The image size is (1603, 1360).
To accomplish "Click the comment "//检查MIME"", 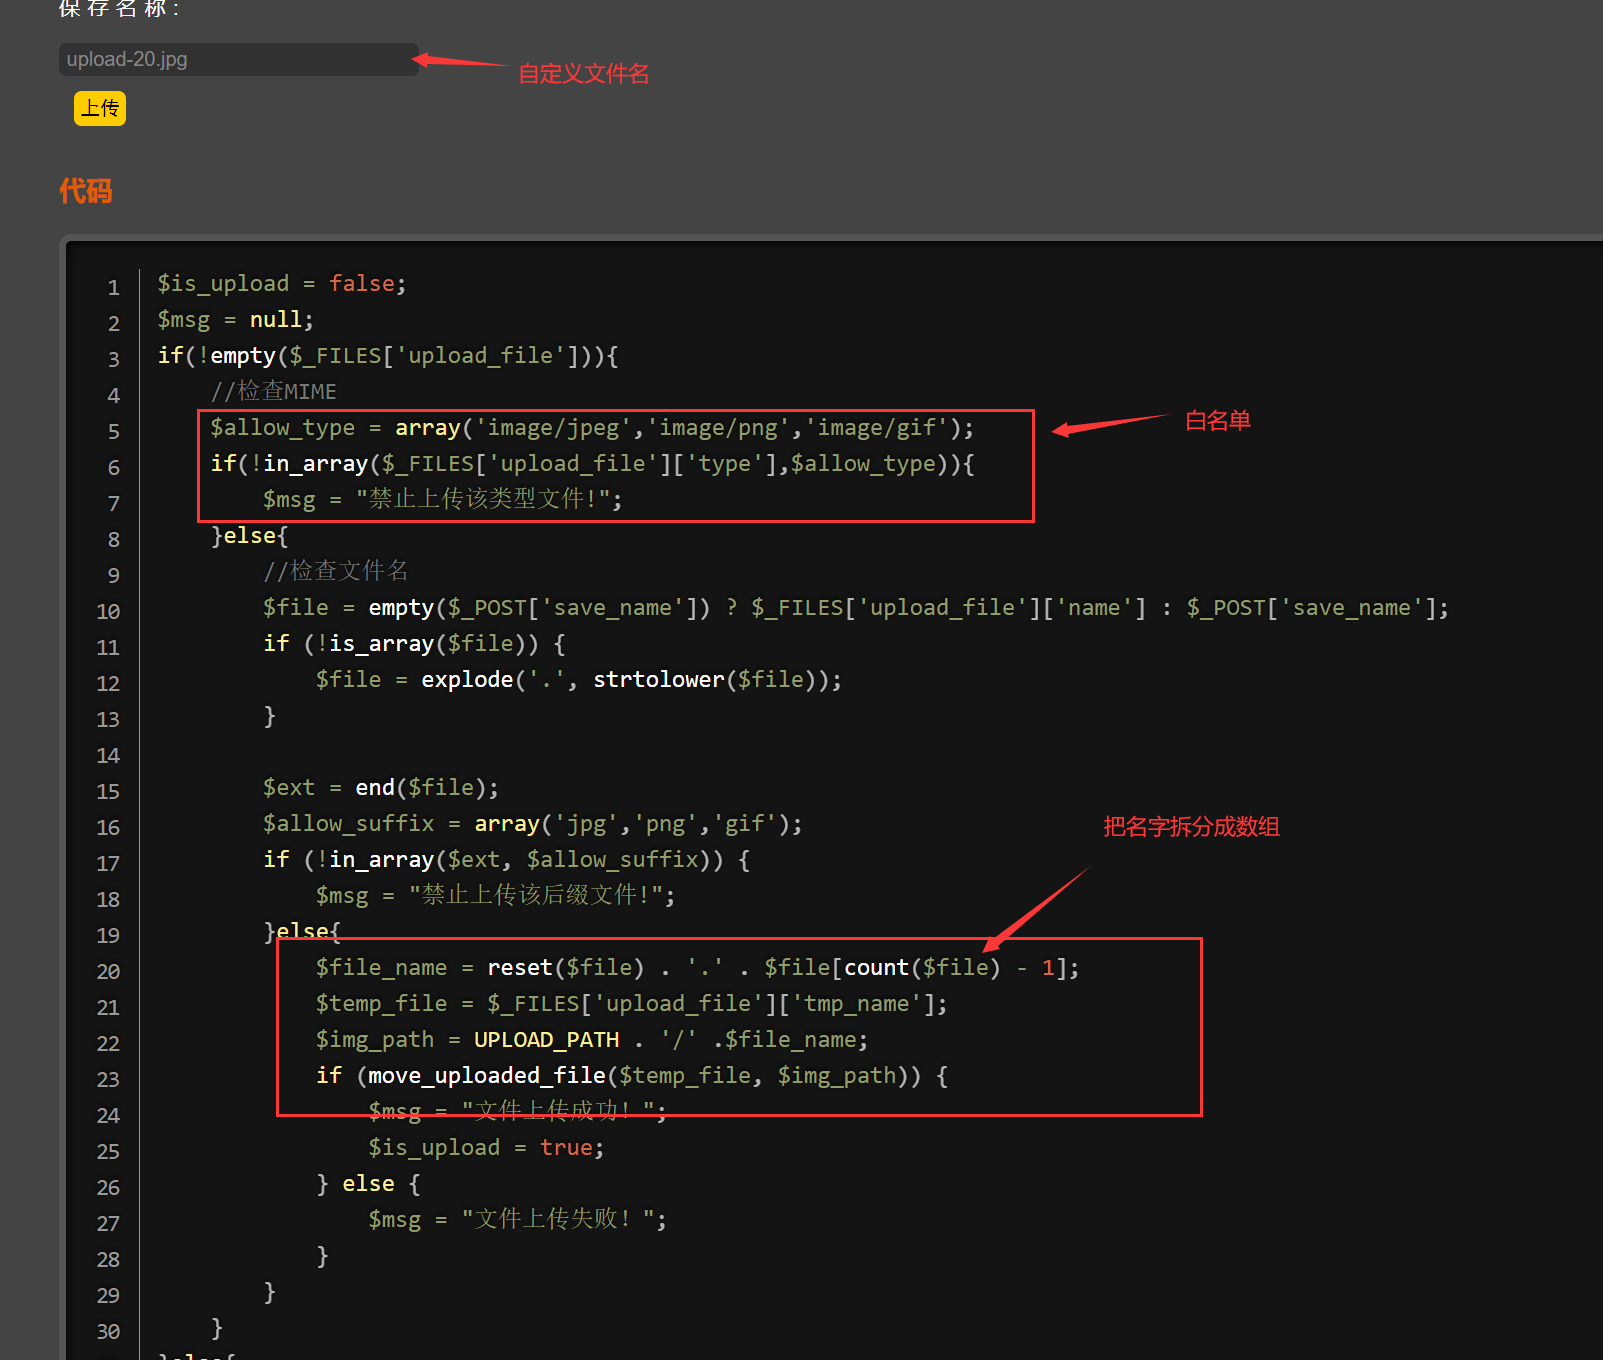I will click(x=273, y=392).
